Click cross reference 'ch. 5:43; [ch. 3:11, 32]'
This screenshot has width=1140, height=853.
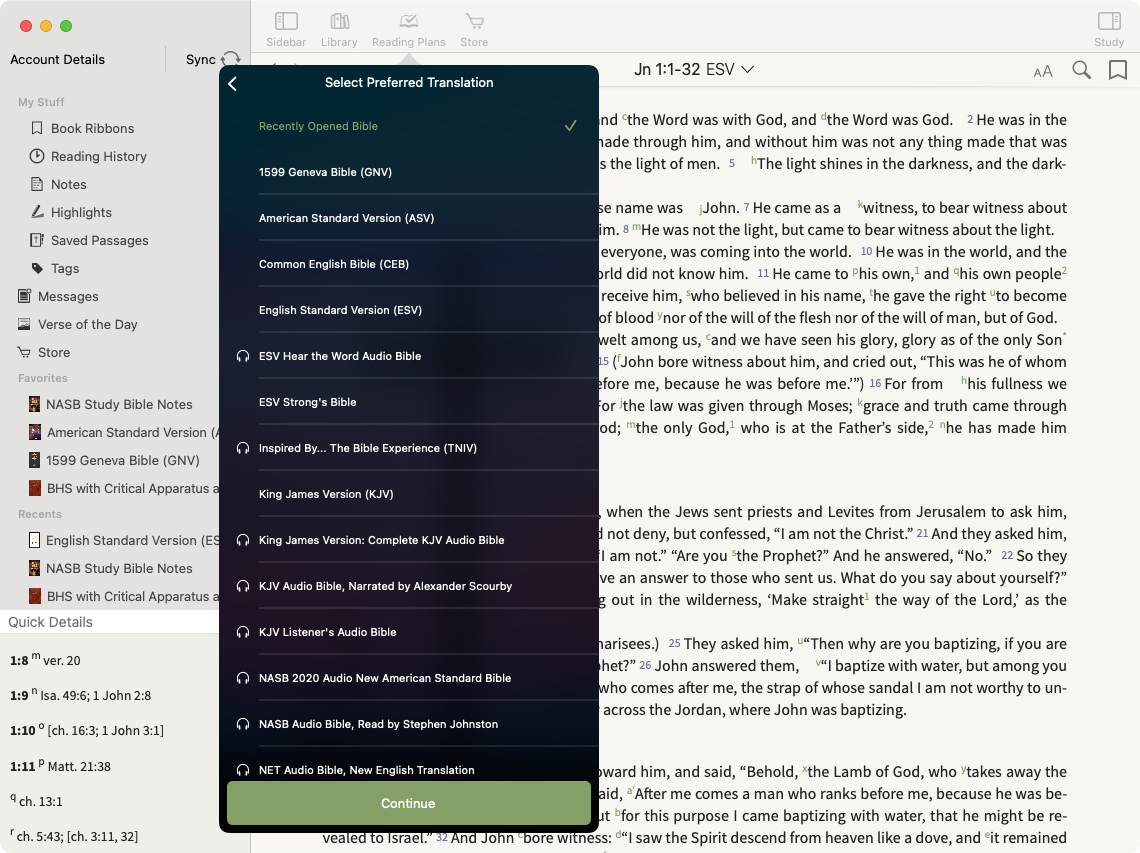point(77,837)
